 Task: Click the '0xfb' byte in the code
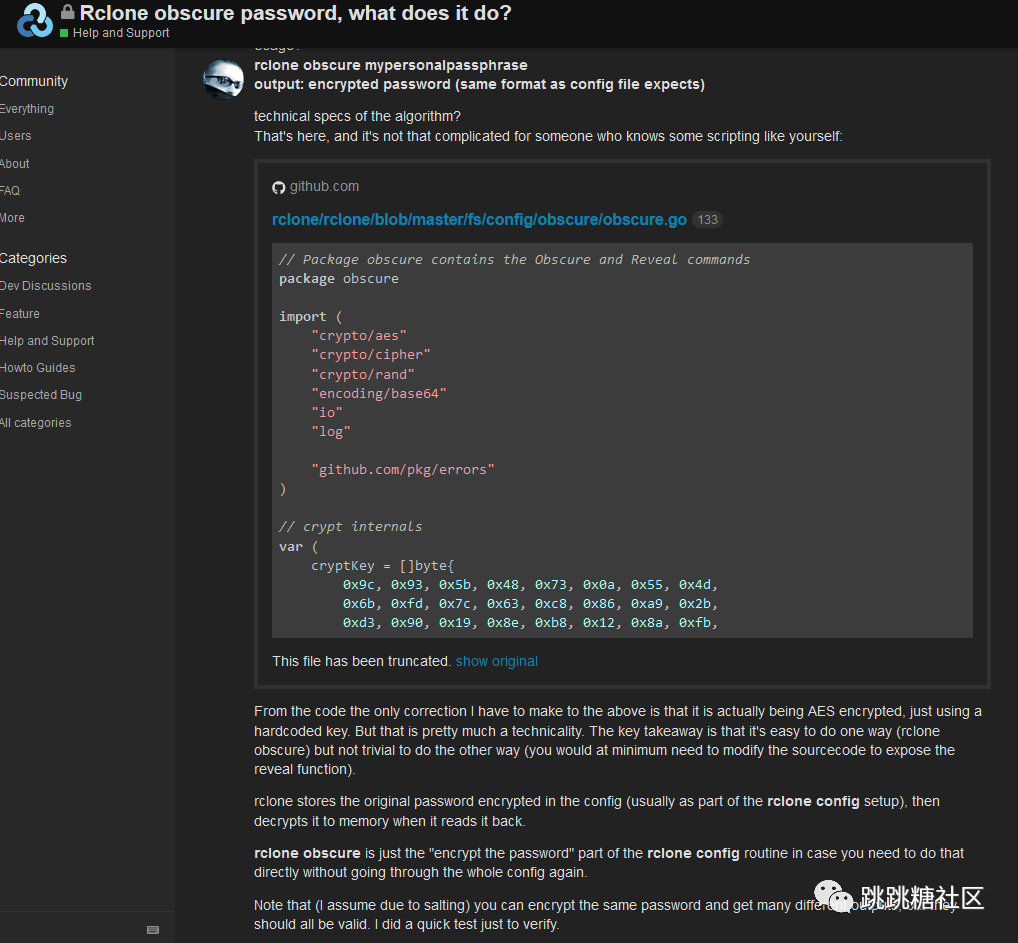(x=695, y=623)
